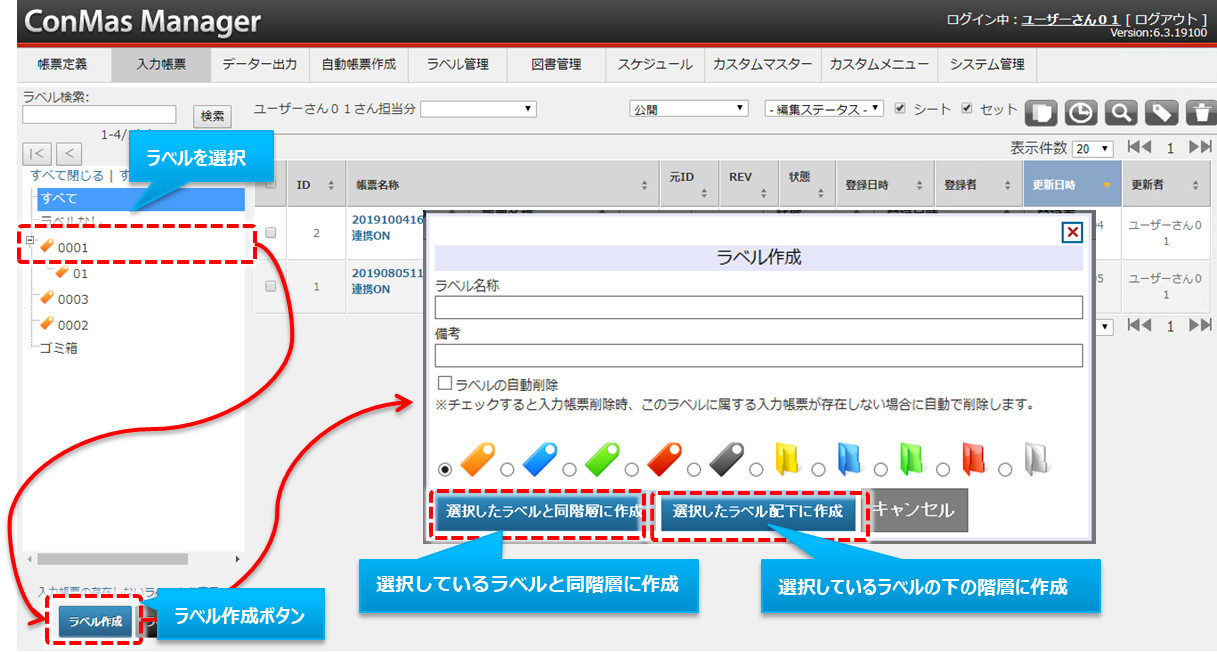Open the 表示件数 20 dropdown at top

pyautogui.click(x=1092, y=149)
